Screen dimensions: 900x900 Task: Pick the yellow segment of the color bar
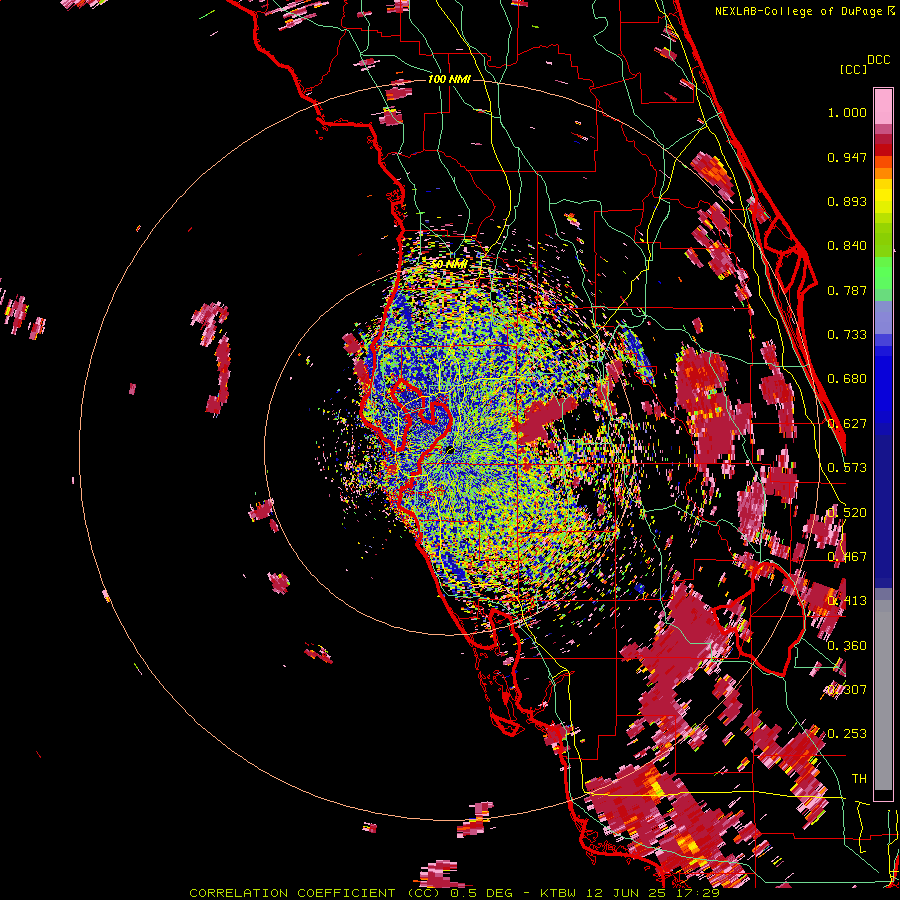point(883,196)
